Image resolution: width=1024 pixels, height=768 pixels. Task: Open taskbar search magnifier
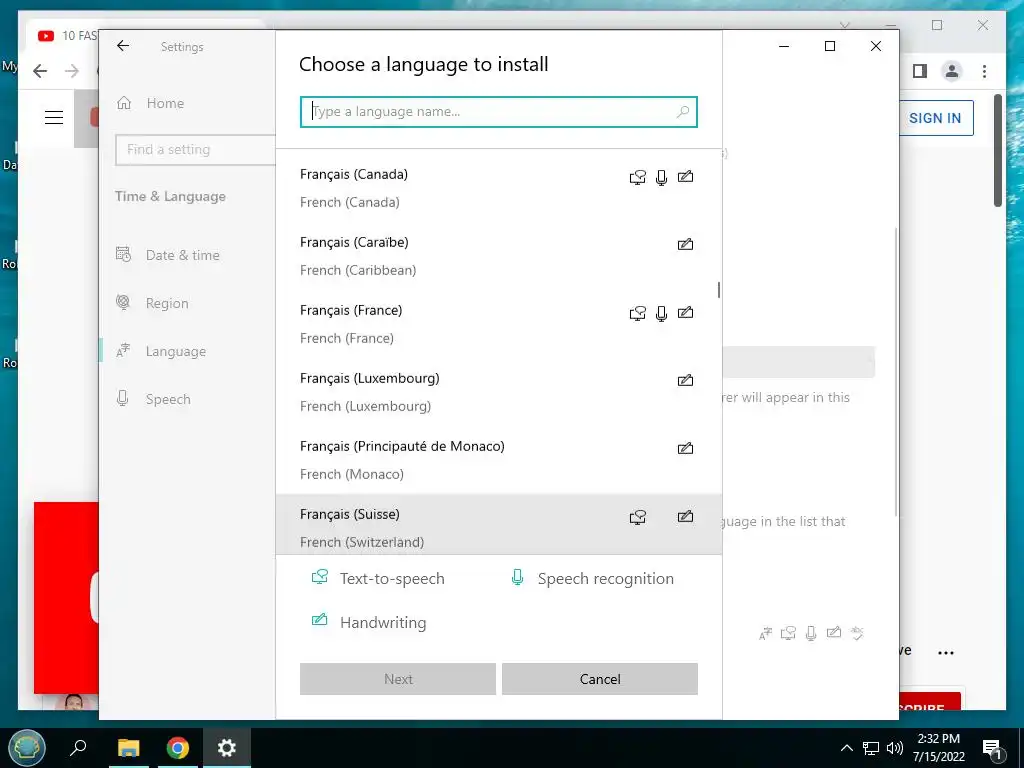coord(78,747)
